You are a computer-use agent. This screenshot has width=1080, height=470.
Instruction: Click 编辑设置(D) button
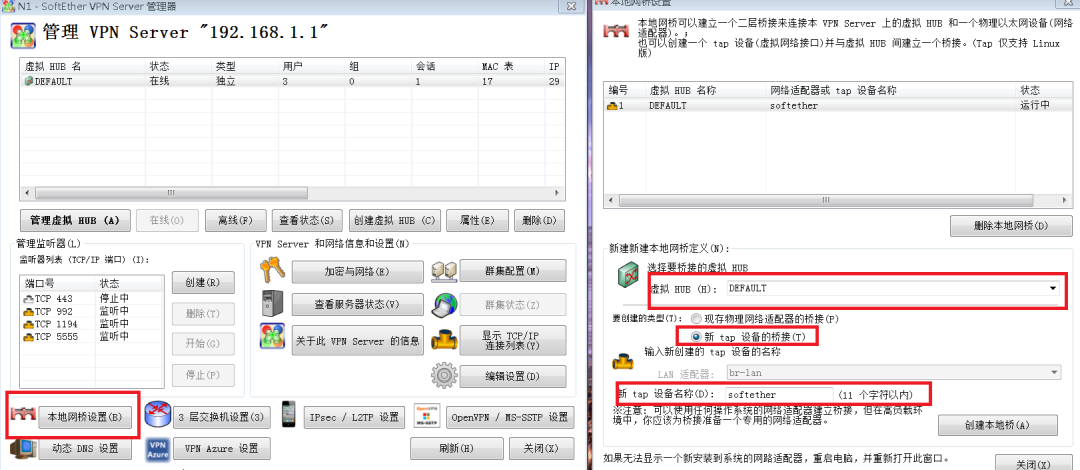click(x=513, y=376)
